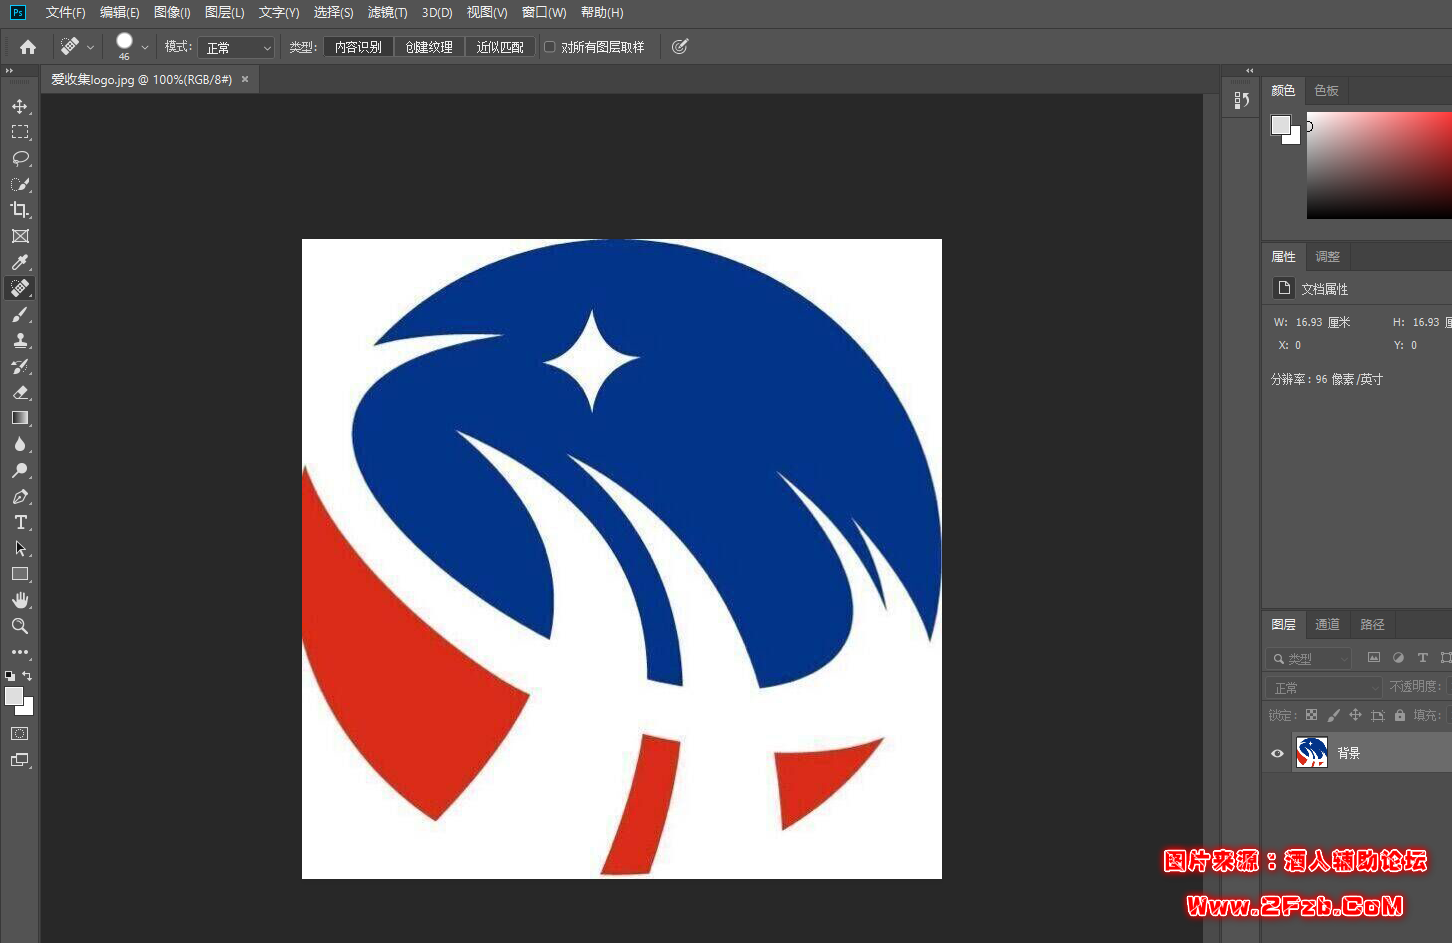The width and height of the screenshot is (1452, 943).
Task: Open the brush preset picker dropdown
Action: 145,47
